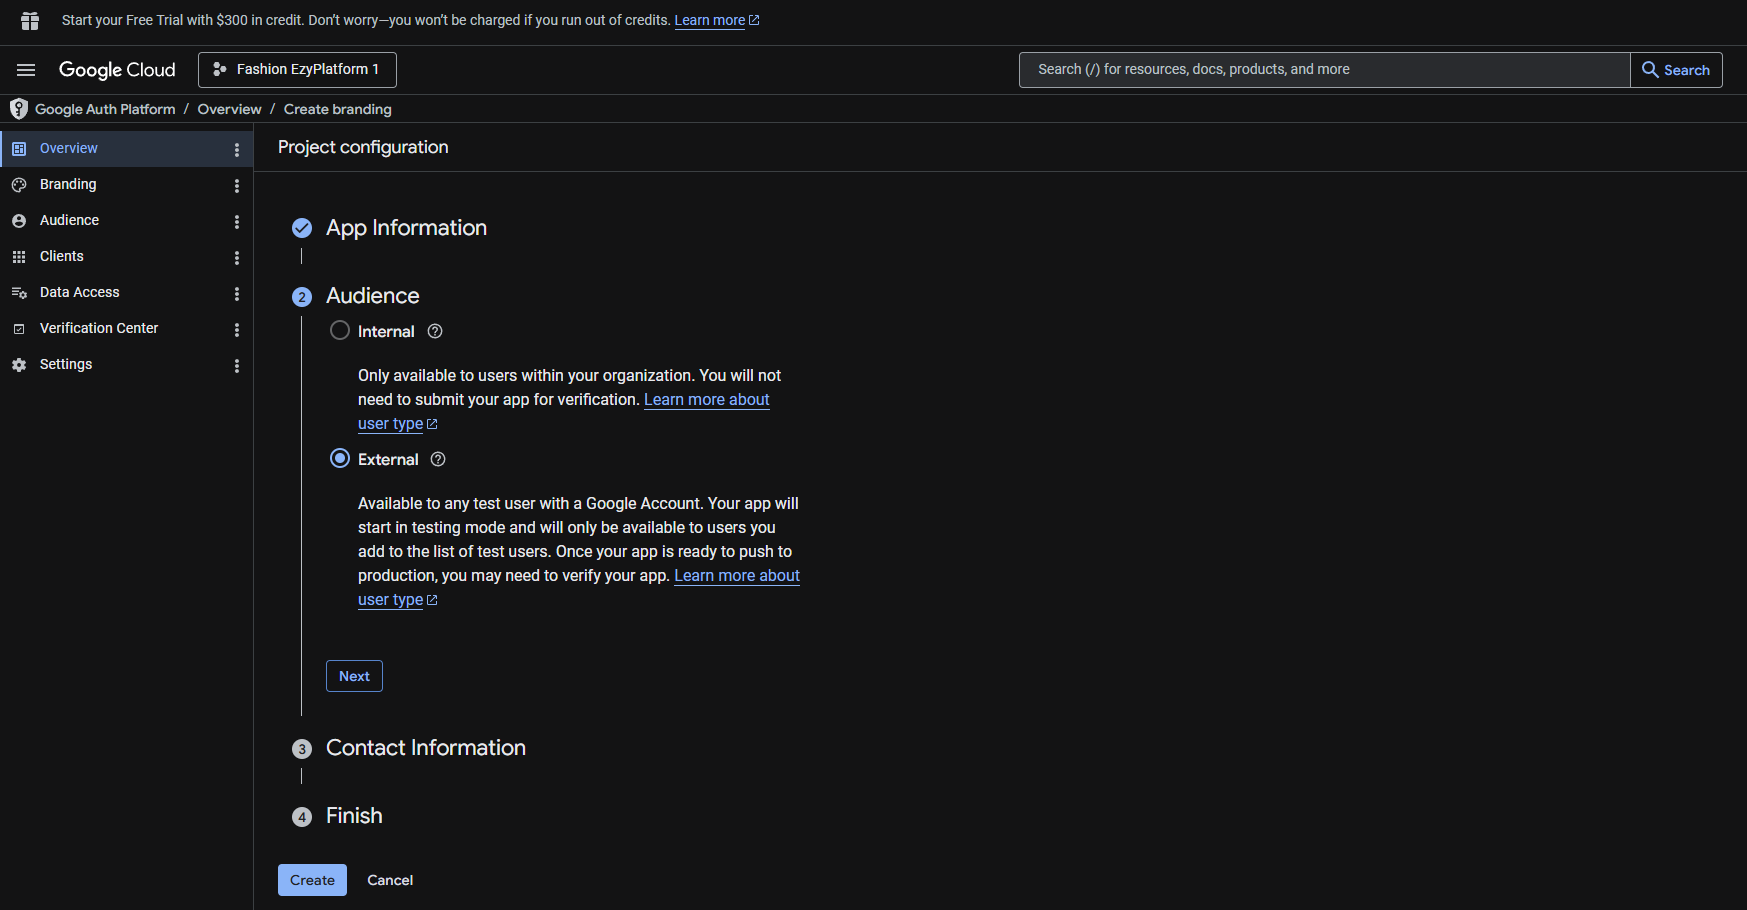Viewport: 1747px width, 910px height.
Task: Open the Fashion EzyPlatform 1 project picker
Action: click(297, 70)
